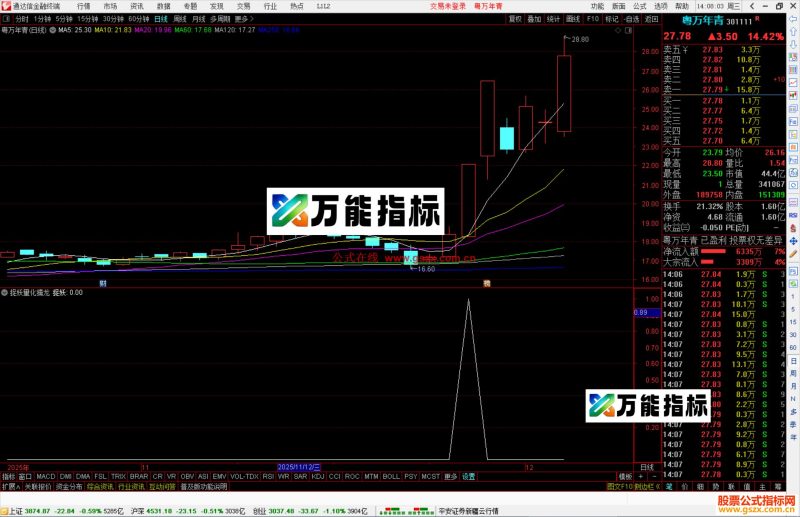This screenshot has width=800, height=517.
Task: Open the 发现 menu
Action: pos(217,6)
